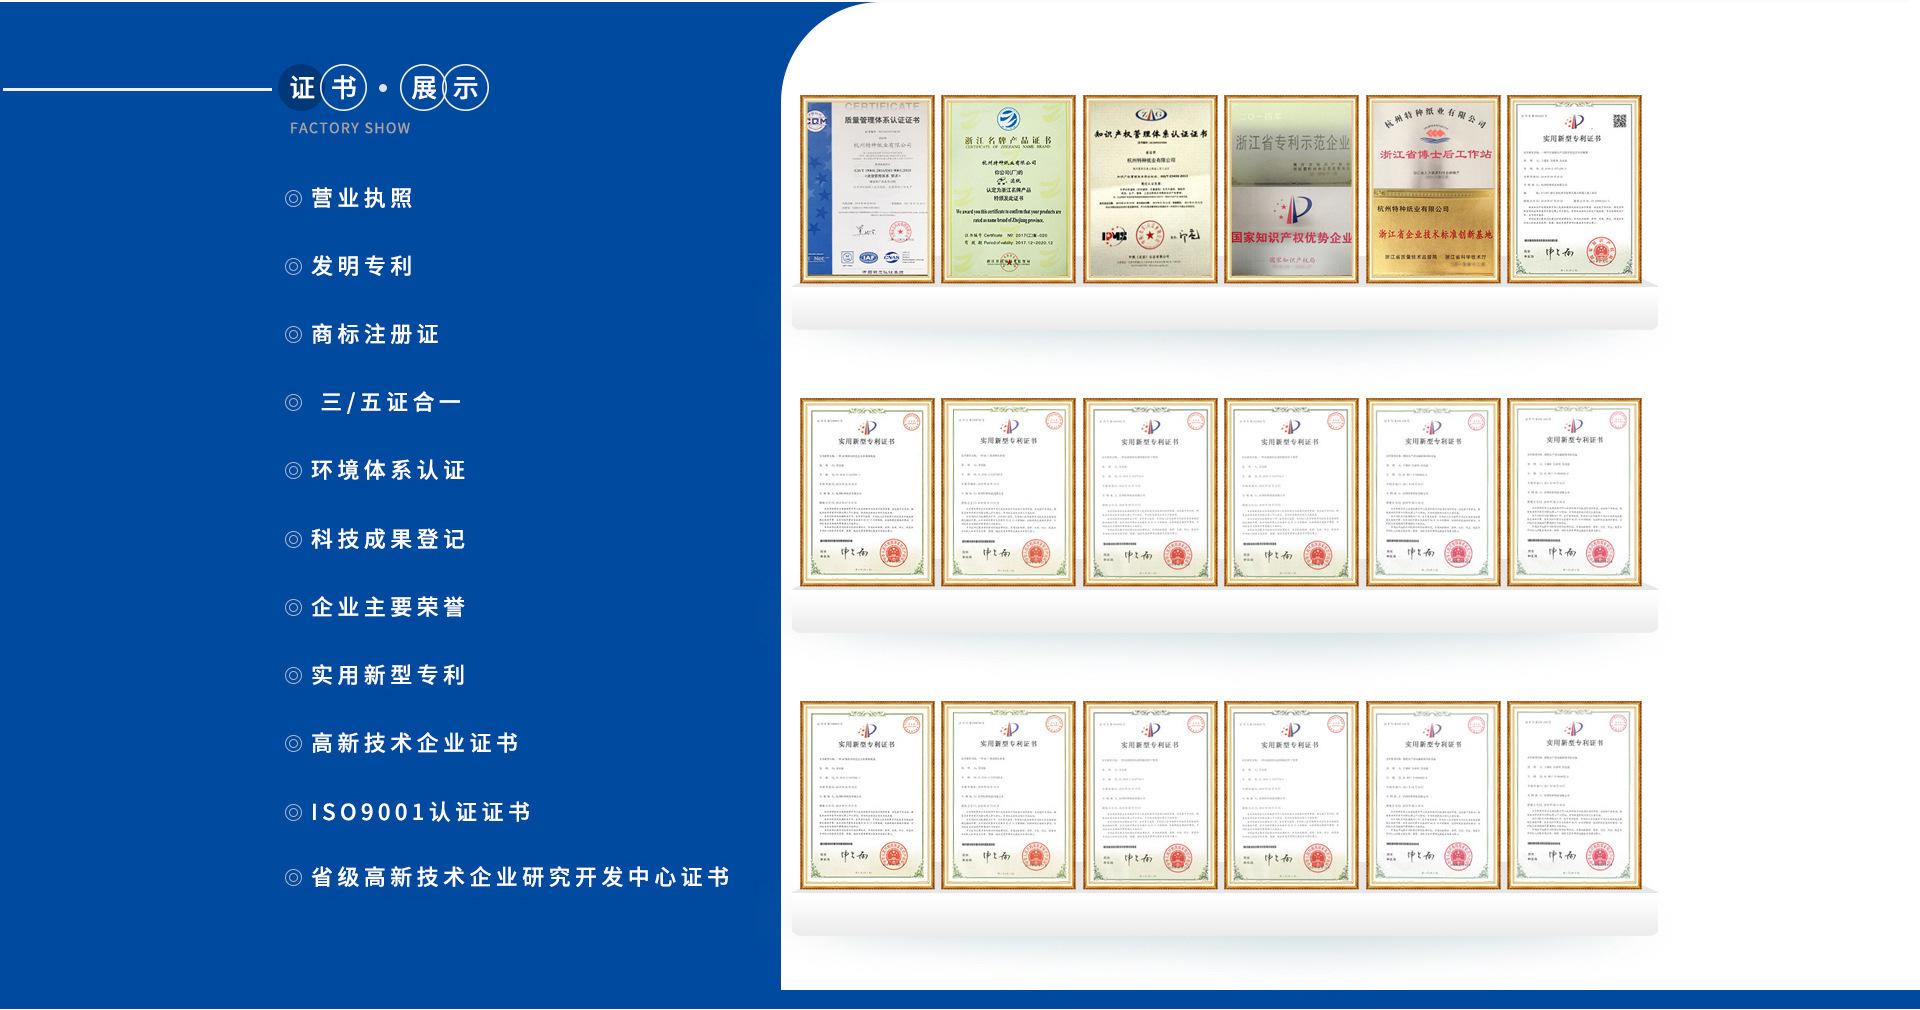Click the circle bullet icon beside 企业主要荣誉
1920x1010 pixels.
point(293,608)
